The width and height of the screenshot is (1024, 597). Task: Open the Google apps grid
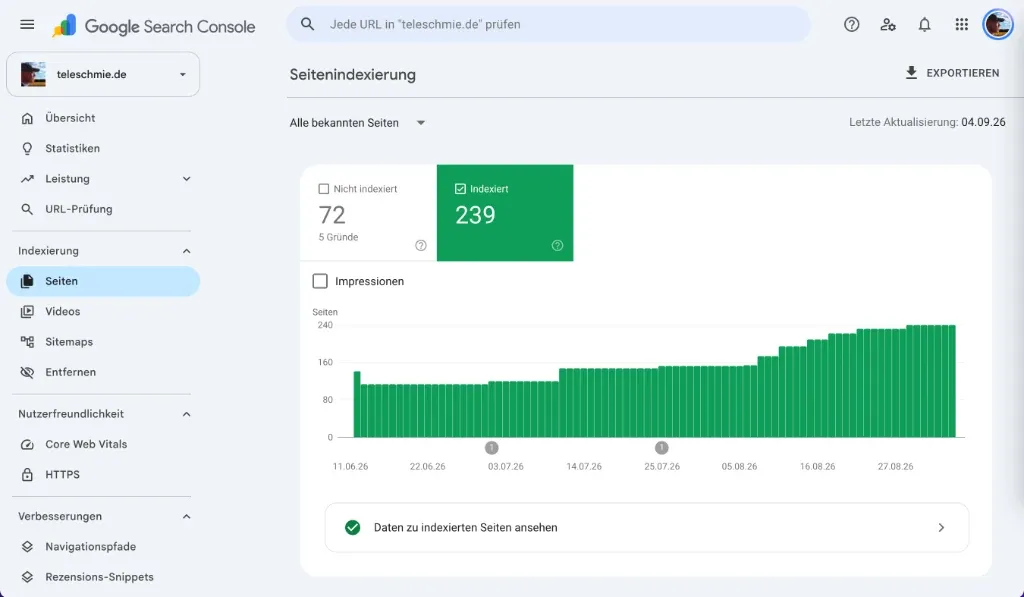coord(961,25)
